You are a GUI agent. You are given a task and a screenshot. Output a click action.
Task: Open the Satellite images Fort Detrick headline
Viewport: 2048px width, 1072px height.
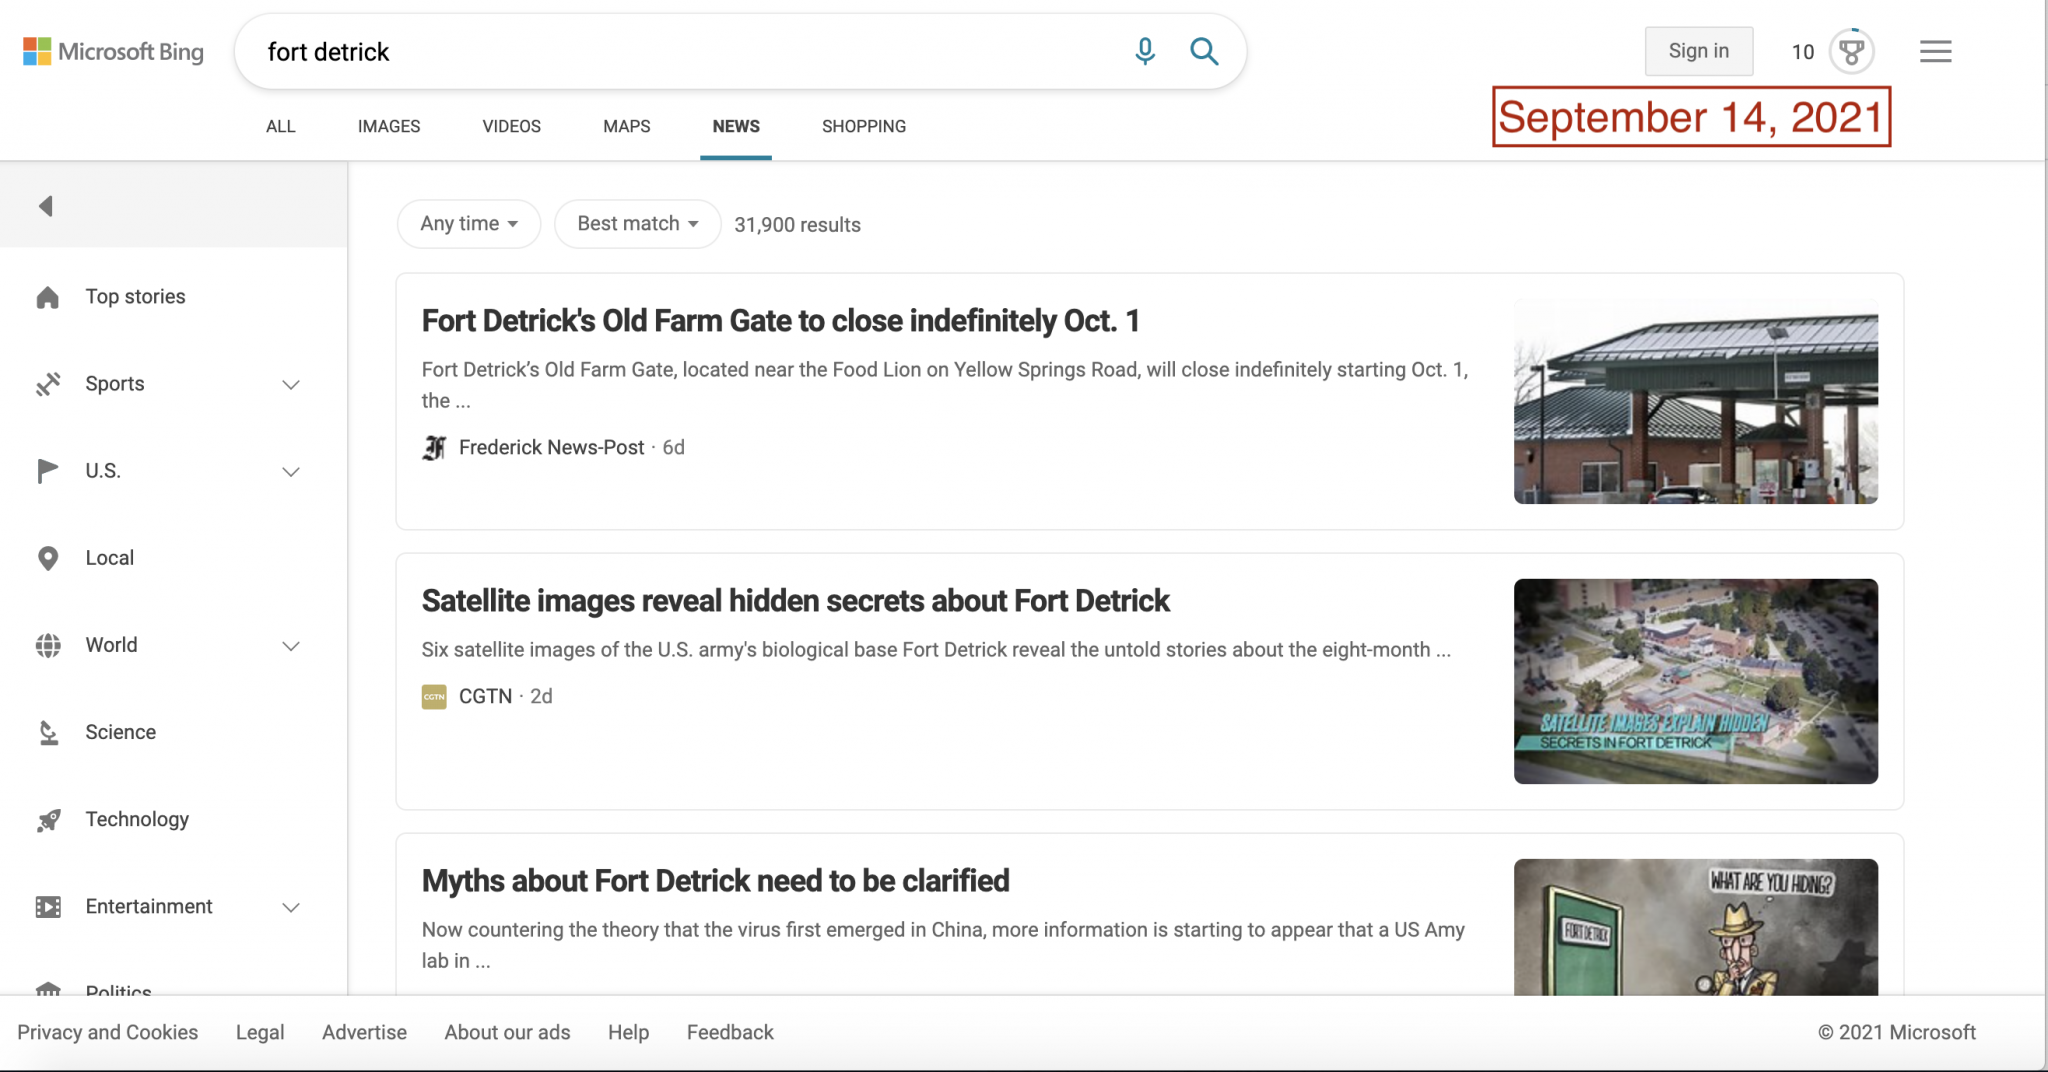tap(795, 601)
